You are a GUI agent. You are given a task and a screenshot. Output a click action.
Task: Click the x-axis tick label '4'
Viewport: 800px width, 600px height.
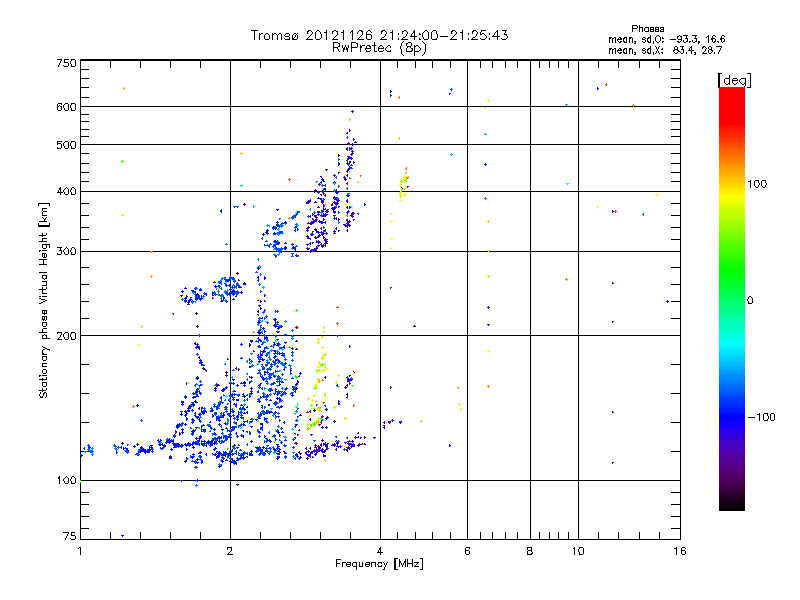tap(380, 551)
